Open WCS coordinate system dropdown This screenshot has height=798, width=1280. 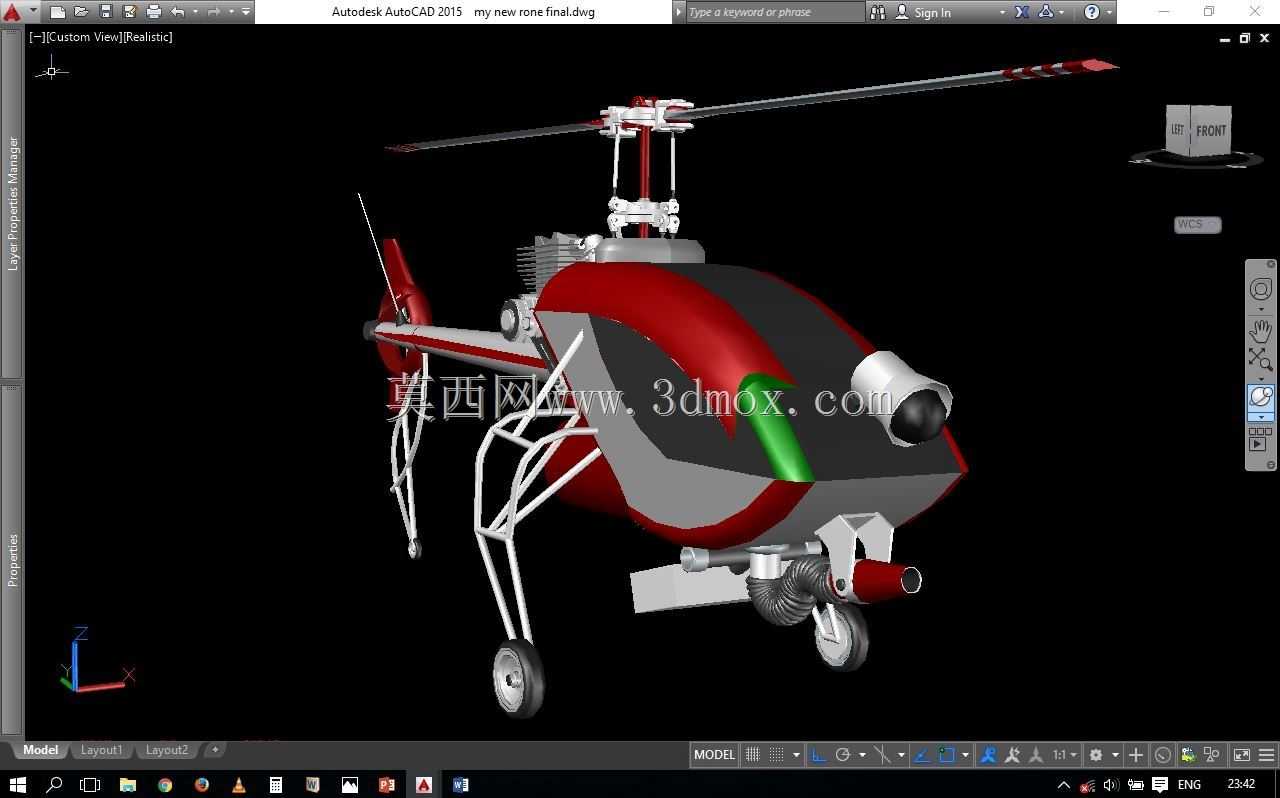pyautogui.click(x=1198, y=224)
